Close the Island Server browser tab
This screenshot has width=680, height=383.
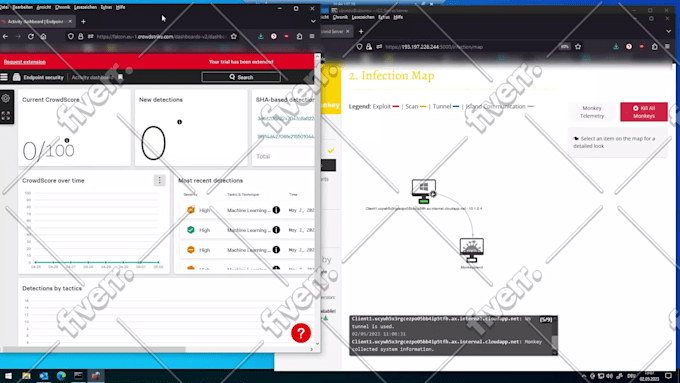tap(347, 31)
